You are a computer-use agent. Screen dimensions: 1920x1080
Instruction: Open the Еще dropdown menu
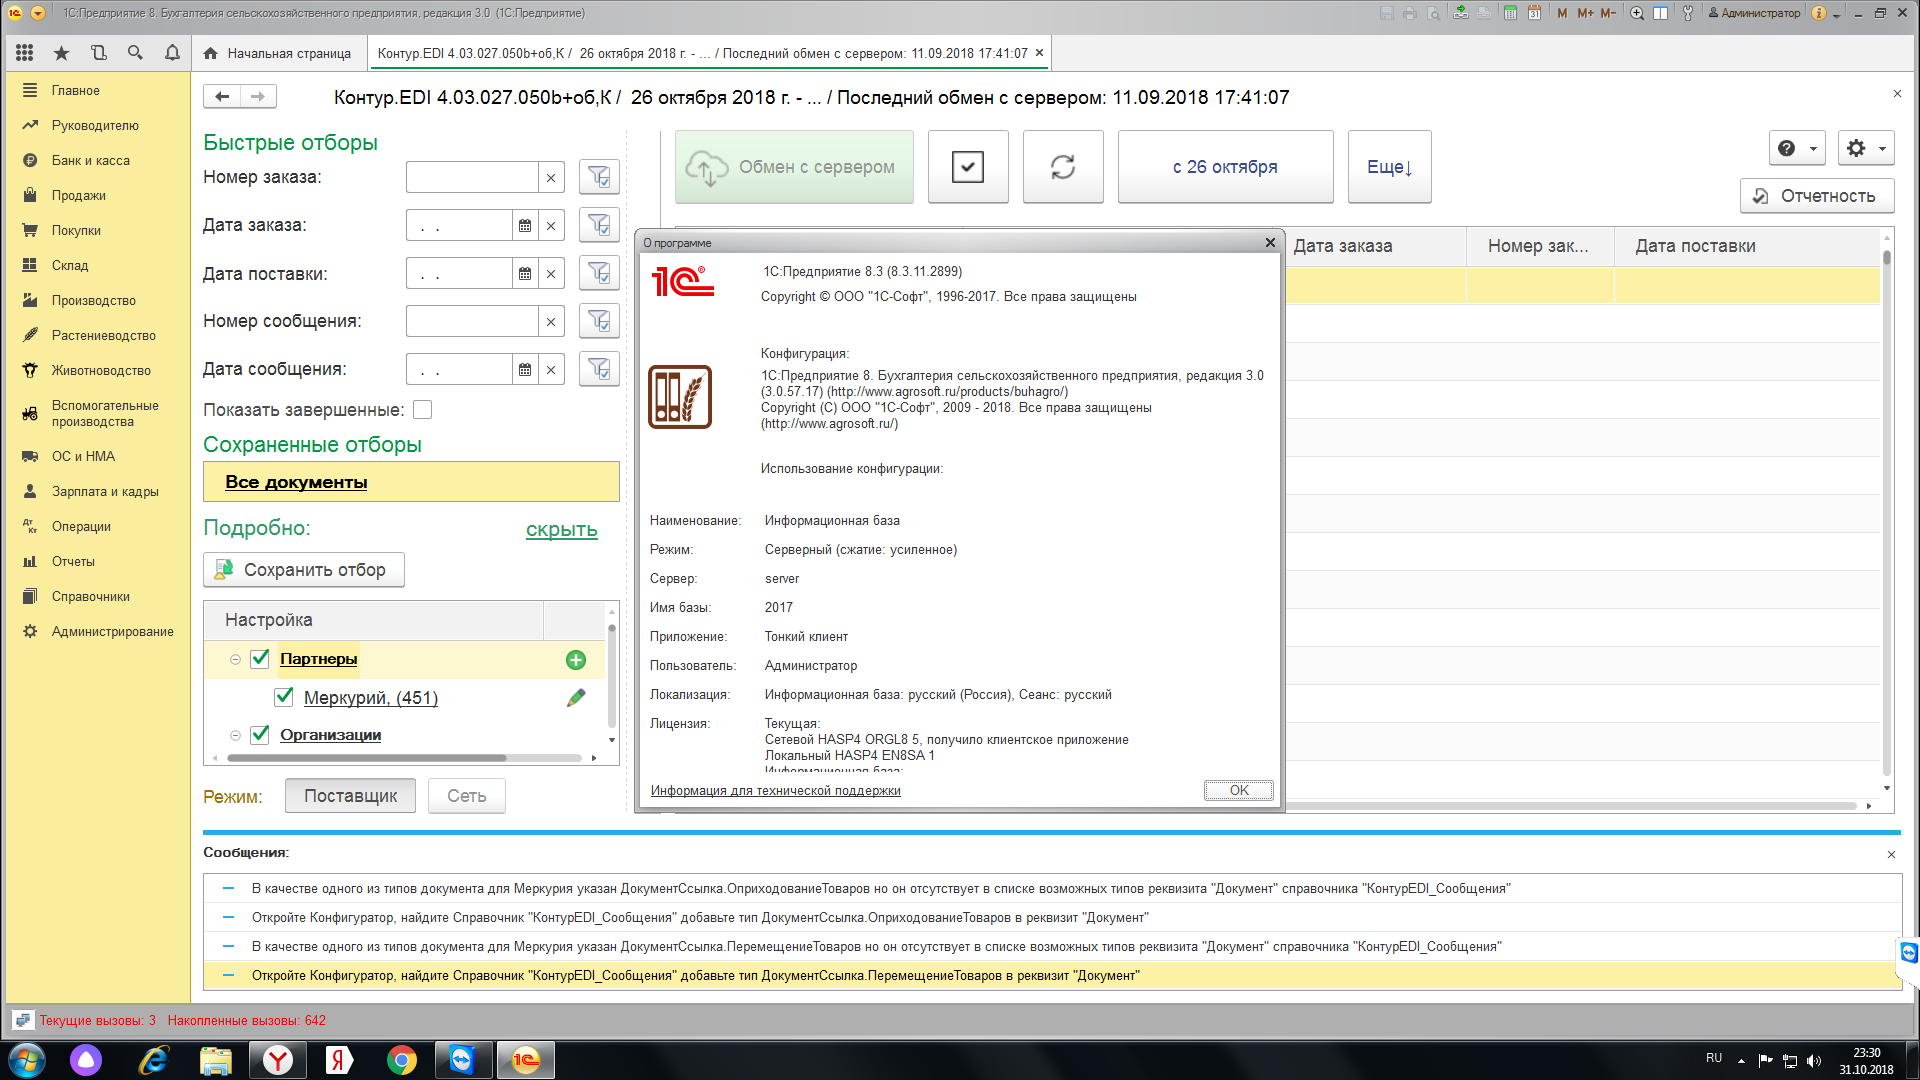click(x=1389, y=167)
